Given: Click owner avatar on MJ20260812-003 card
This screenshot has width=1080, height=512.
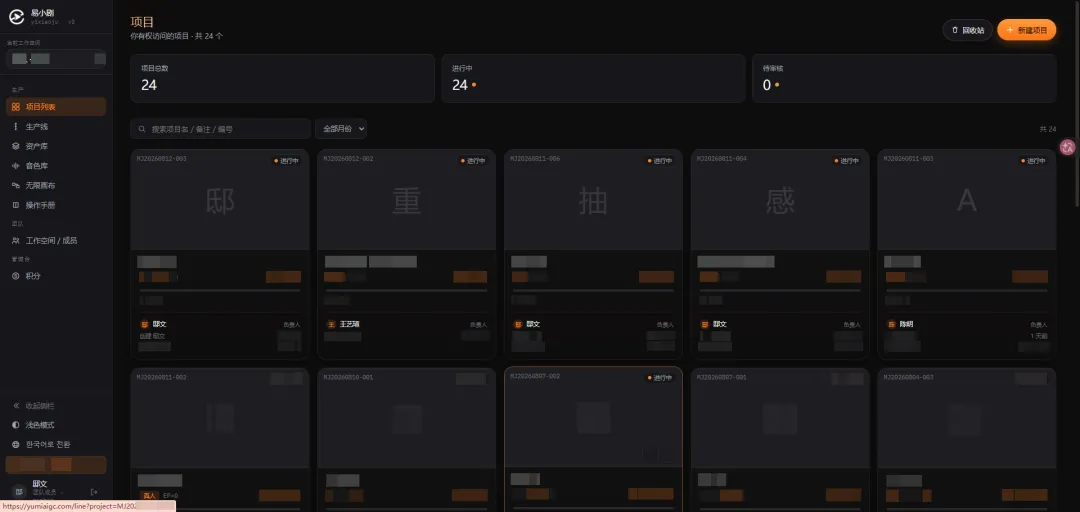Looking at the screenshot, I should [145, 324].
